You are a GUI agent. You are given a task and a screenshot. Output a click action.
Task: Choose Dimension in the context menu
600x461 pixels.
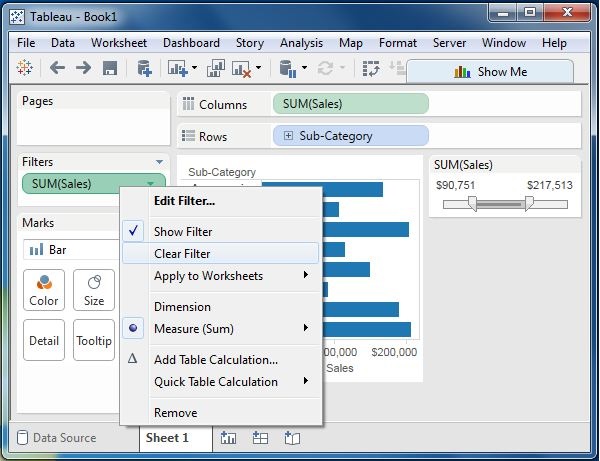click(x=182, y=307)
